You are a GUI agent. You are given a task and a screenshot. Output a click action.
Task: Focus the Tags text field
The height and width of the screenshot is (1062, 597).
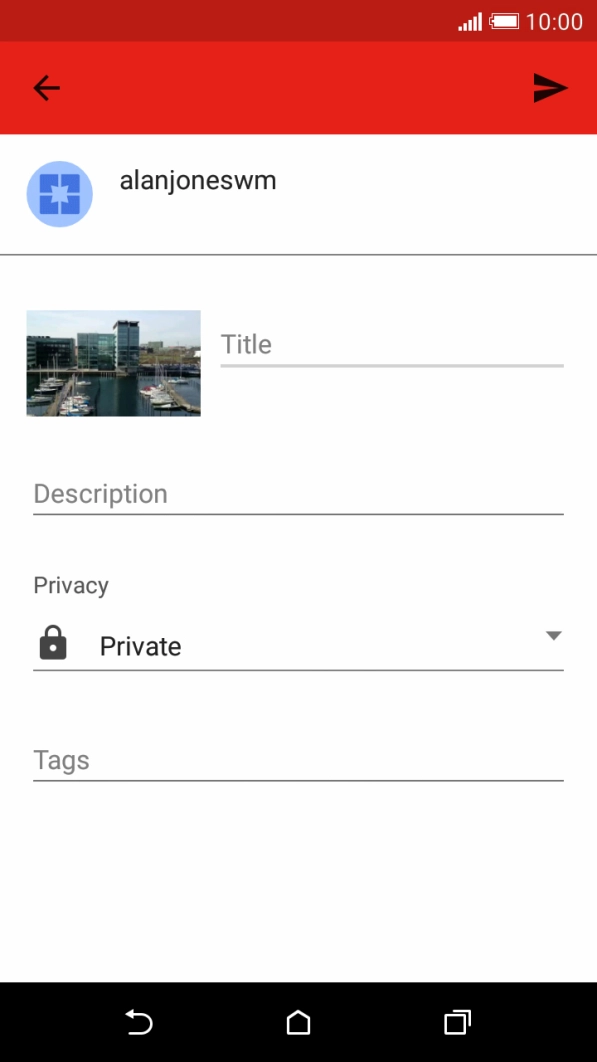(298, 761)
